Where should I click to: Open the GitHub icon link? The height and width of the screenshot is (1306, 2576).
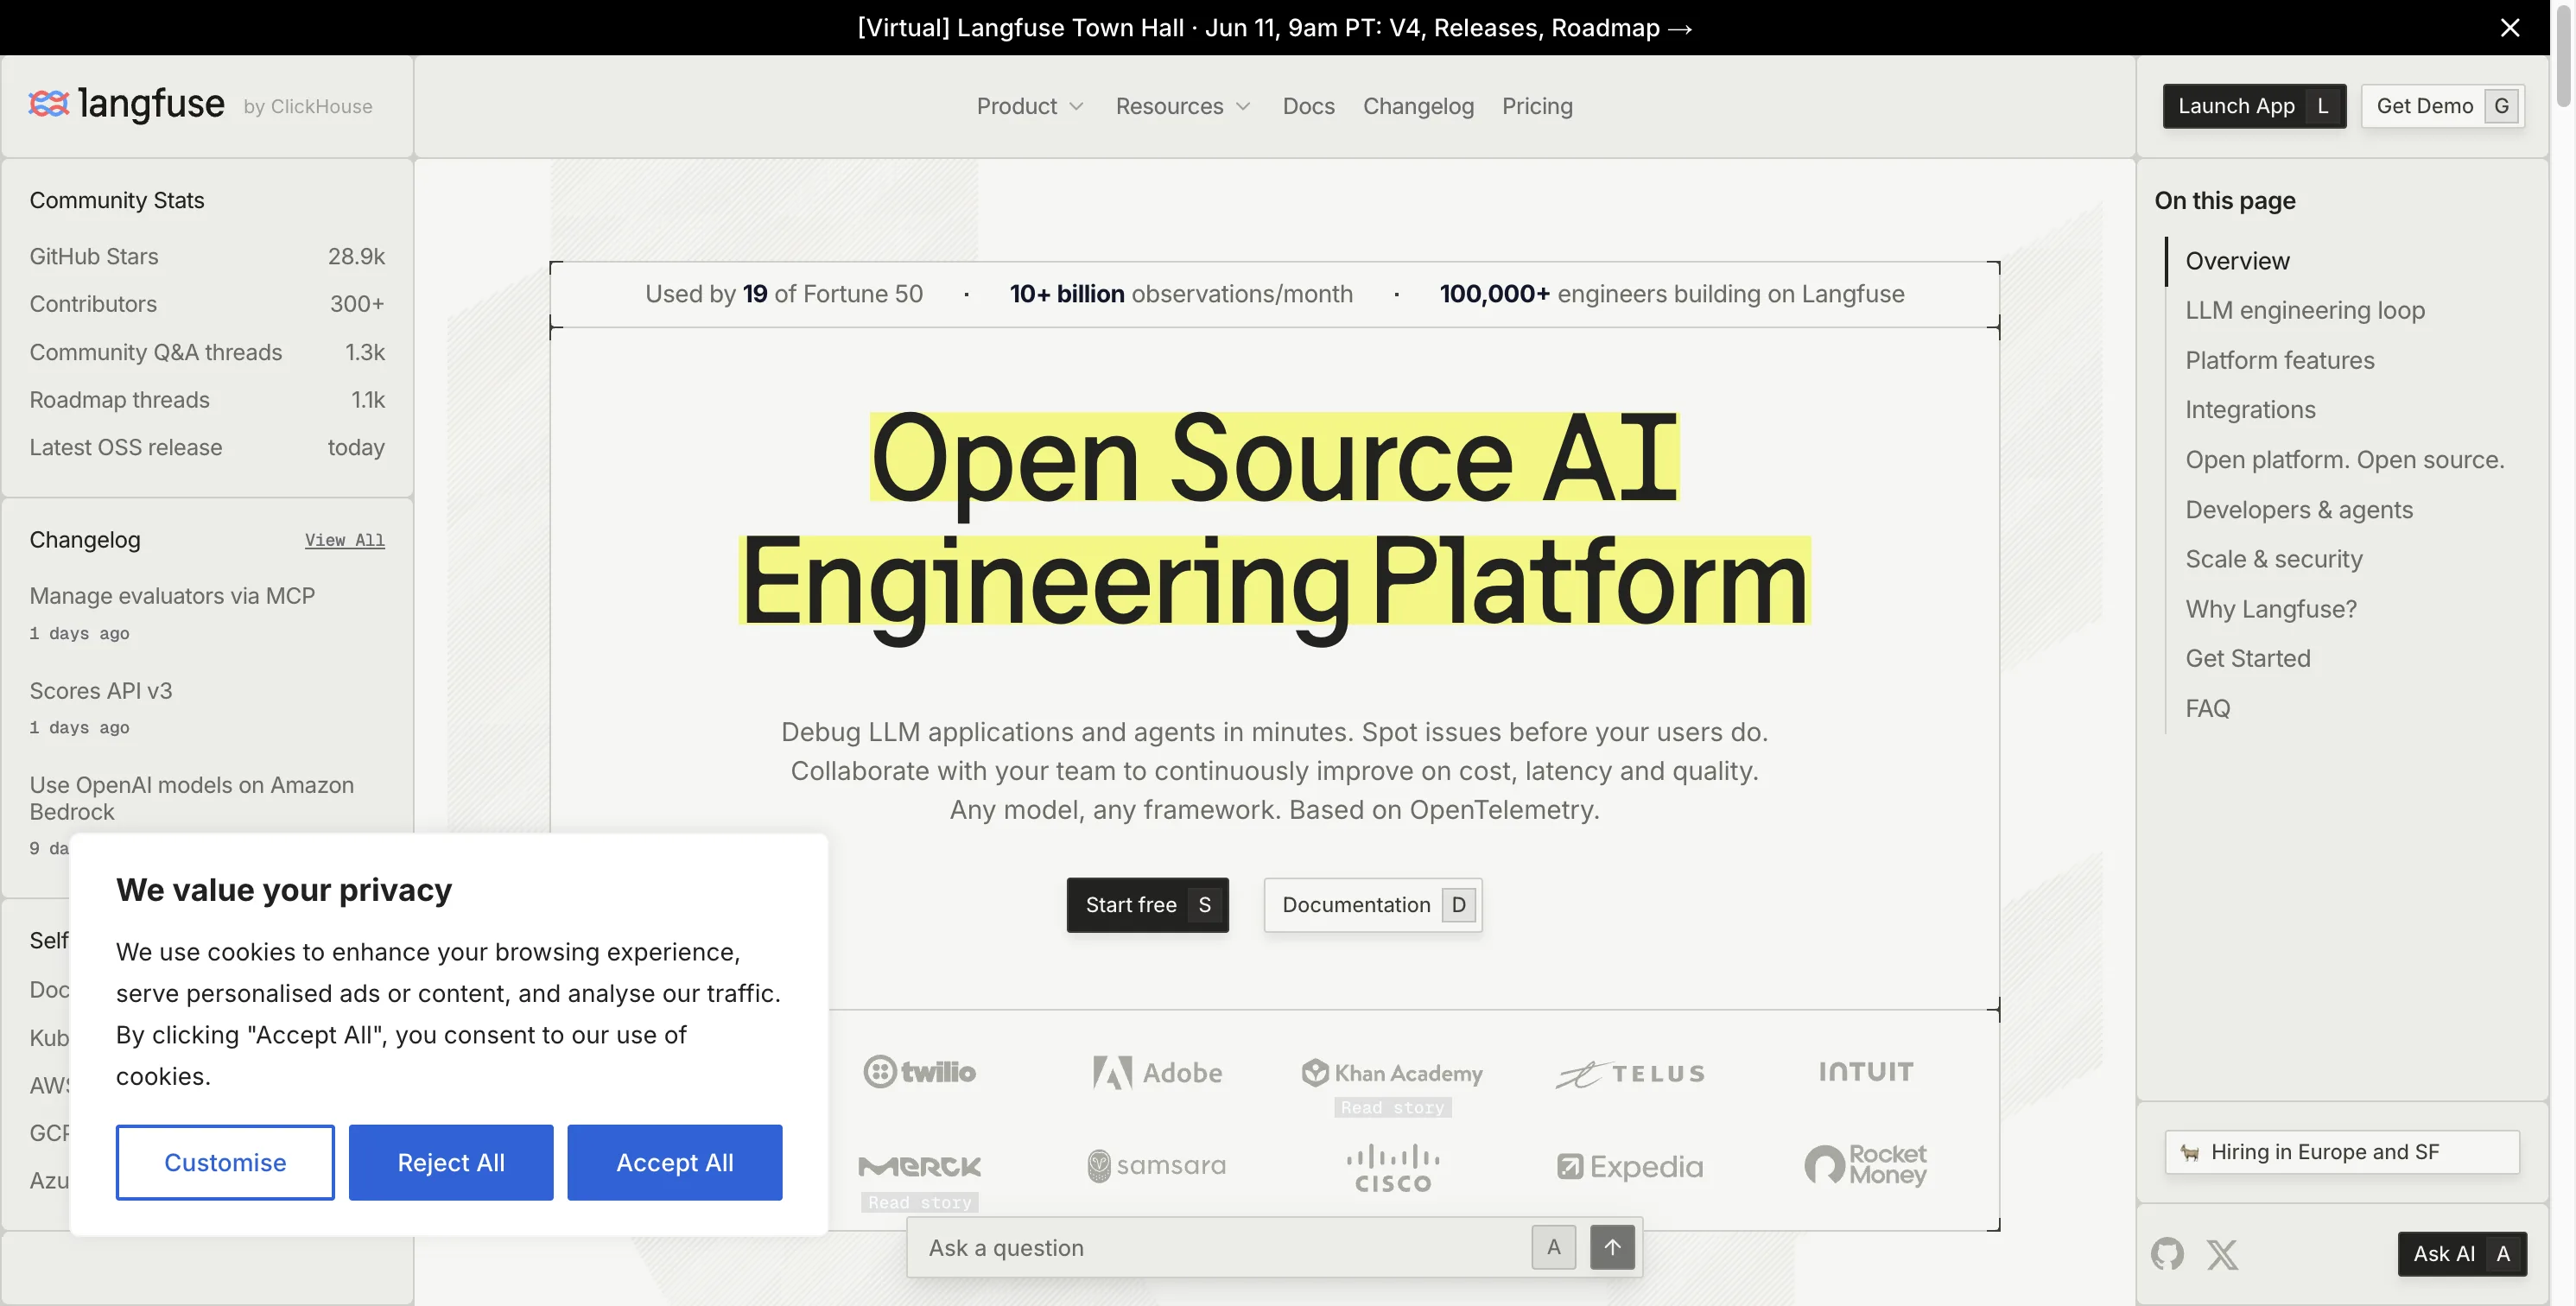(x=2167, y=1254)
